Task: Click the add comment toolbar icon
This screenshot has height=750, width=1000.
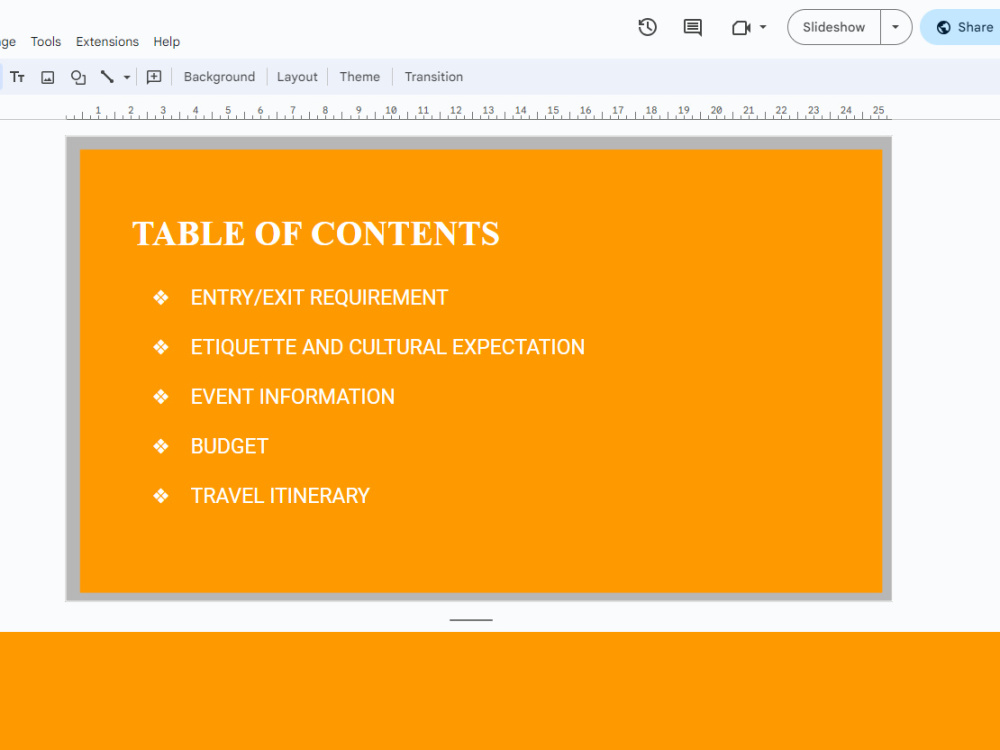Action: click(154, 77)
